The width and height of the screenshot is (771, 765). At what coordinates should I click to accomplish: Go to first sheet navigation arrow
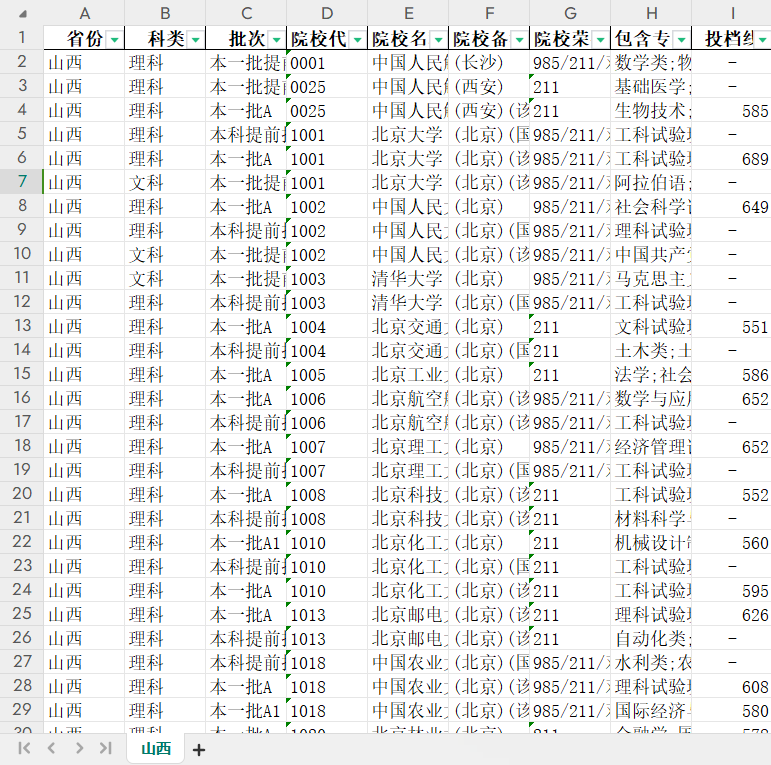point(24,748)
